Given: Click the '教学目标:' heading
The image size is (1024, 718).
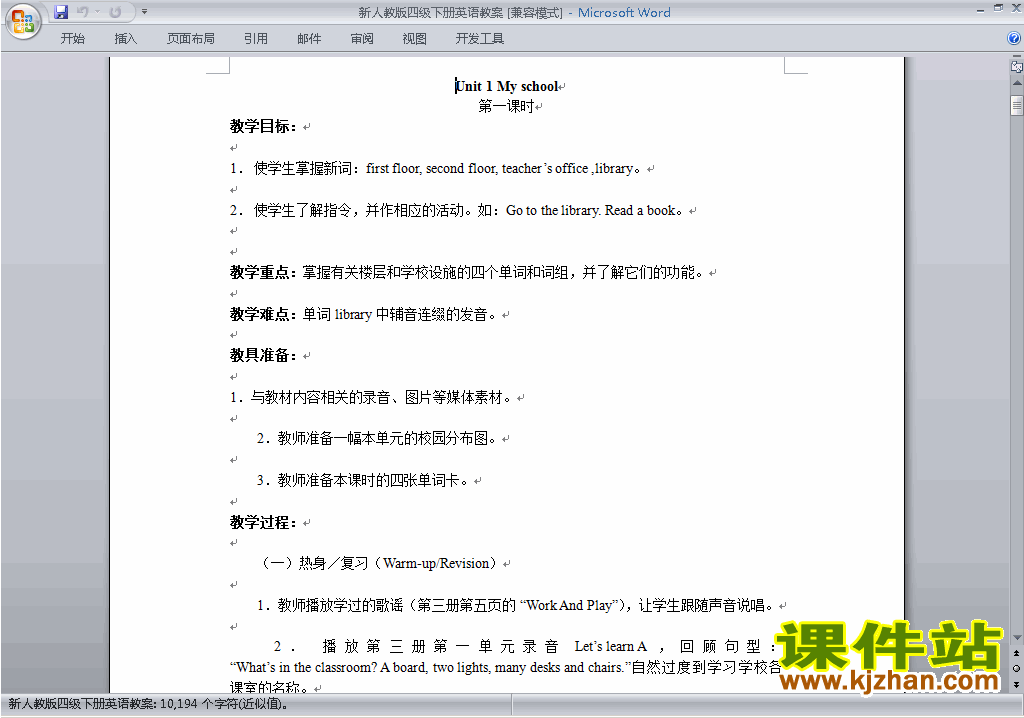Looking at the screenshot, I should pos(263,127).
